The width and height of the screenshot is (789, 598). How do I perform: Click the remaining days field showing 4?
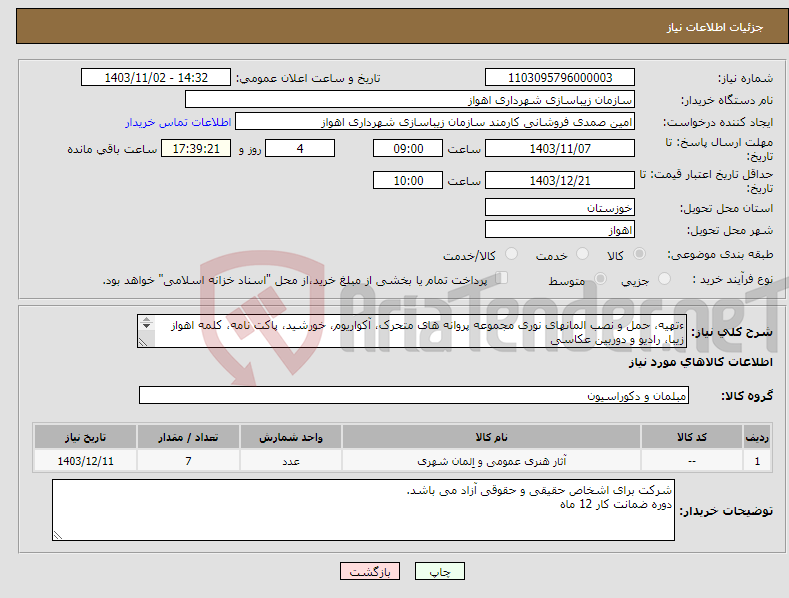click(x=300, y=148)
